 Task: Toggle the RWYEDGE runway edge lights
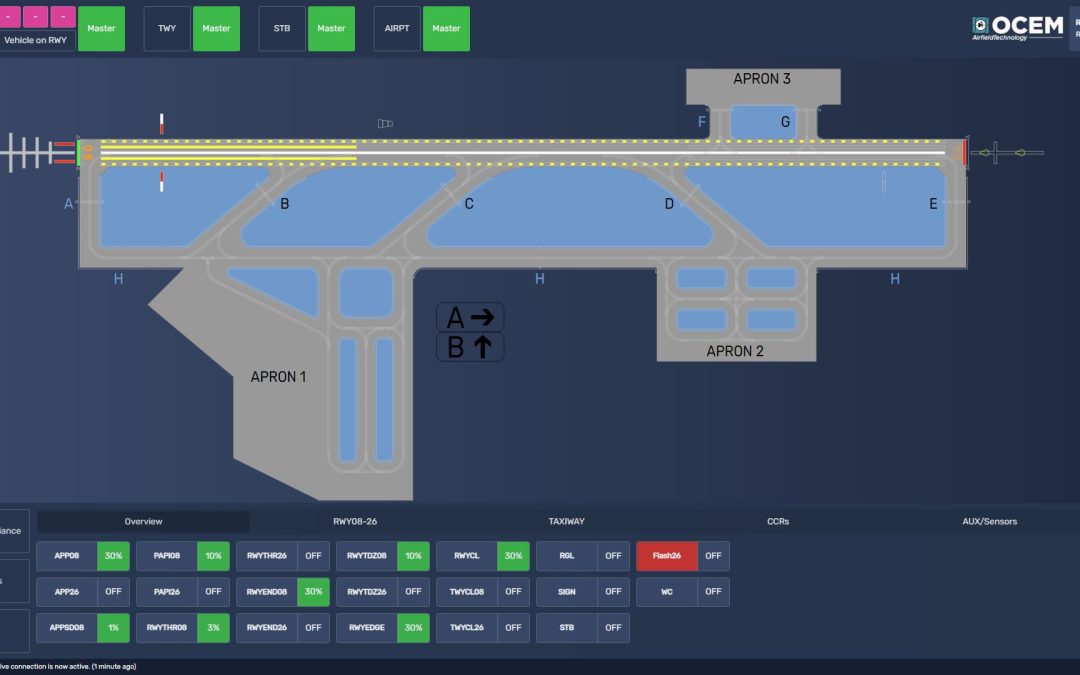point(383,627)
